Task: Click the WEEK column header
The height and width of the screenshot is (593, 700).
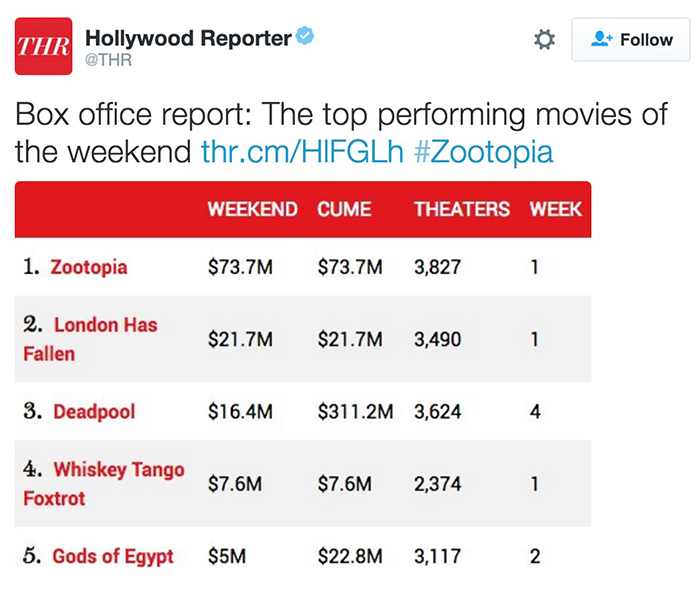Action: click(555, 210)
